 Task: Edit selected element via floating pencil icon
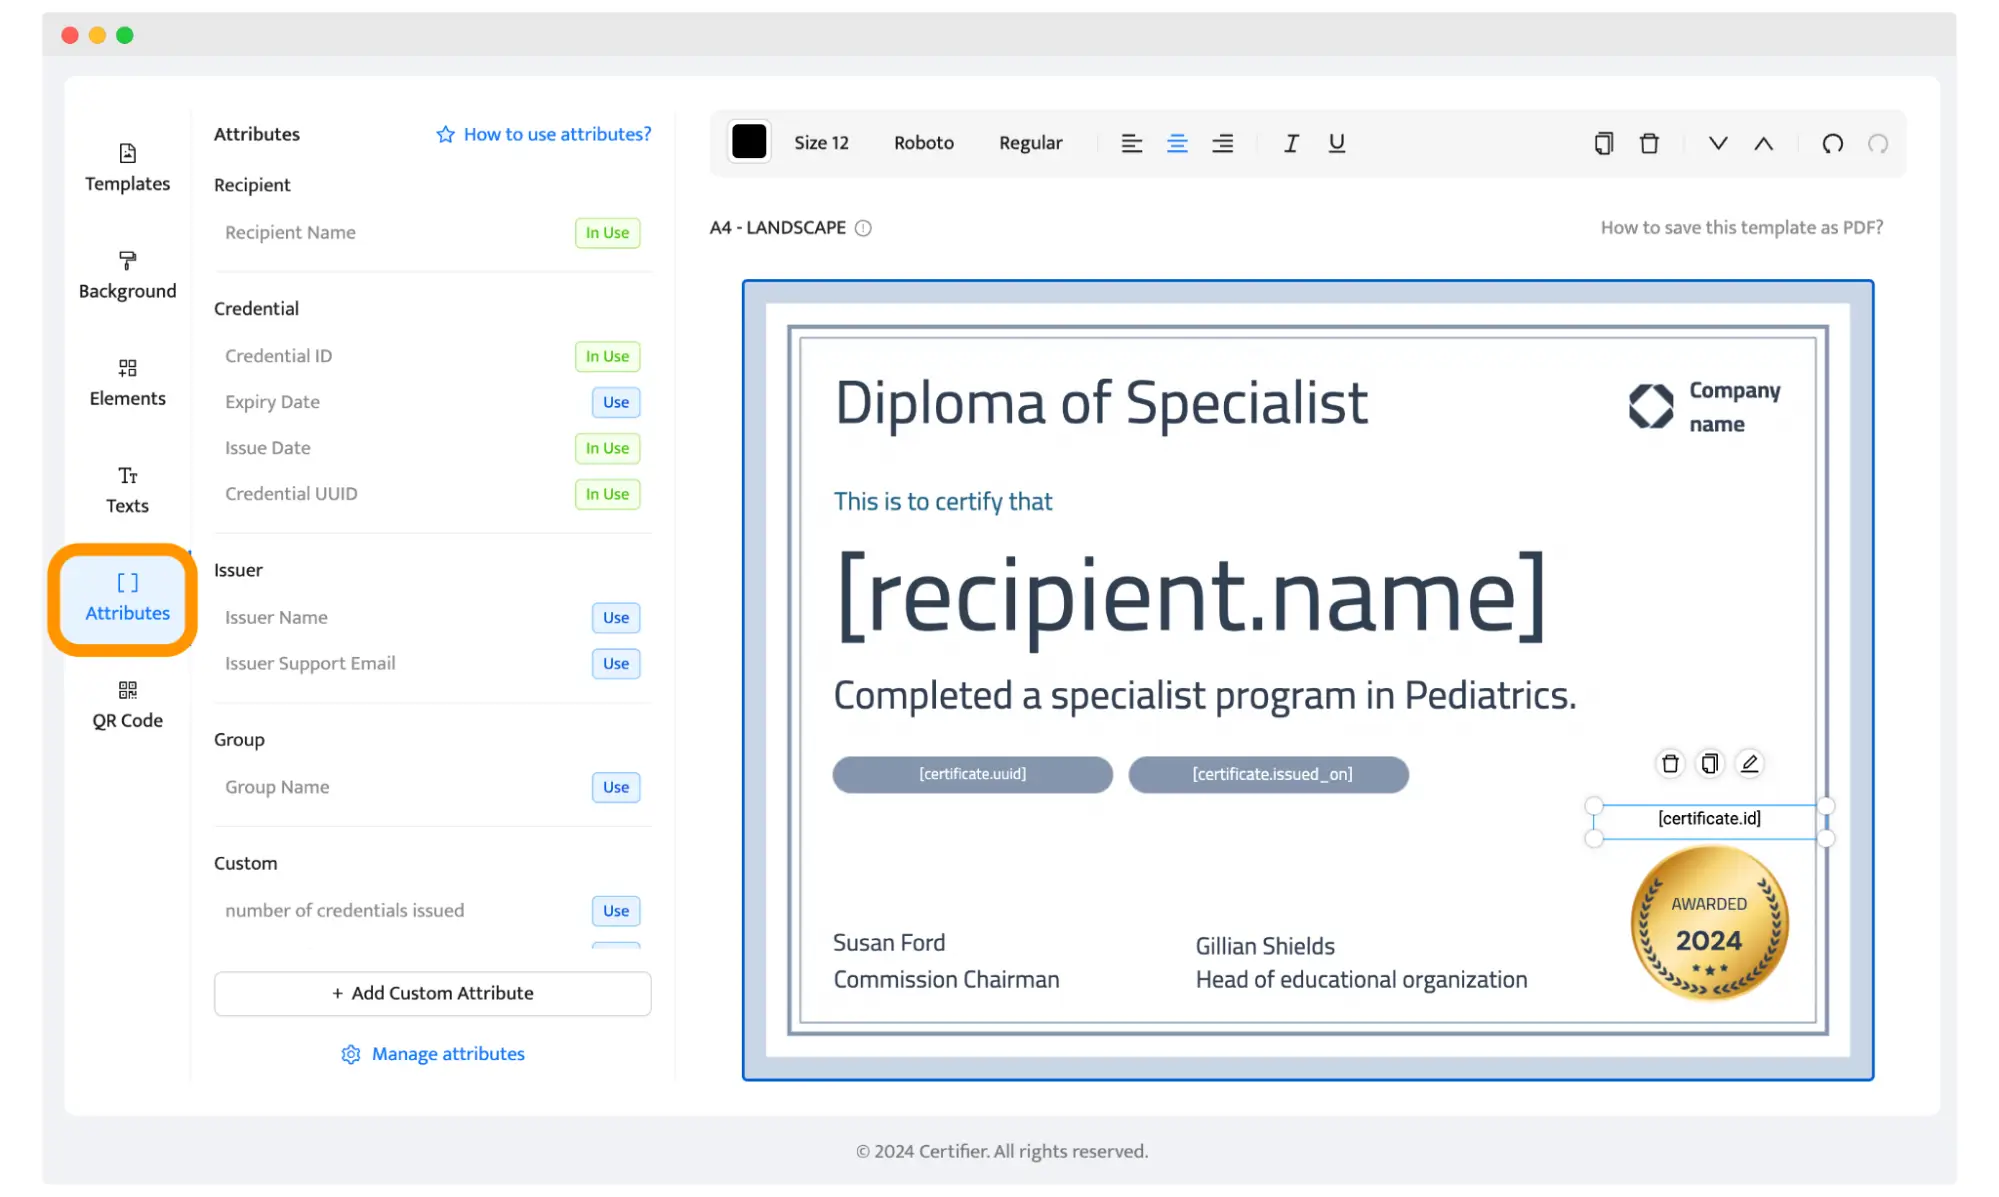[1749, 764]
